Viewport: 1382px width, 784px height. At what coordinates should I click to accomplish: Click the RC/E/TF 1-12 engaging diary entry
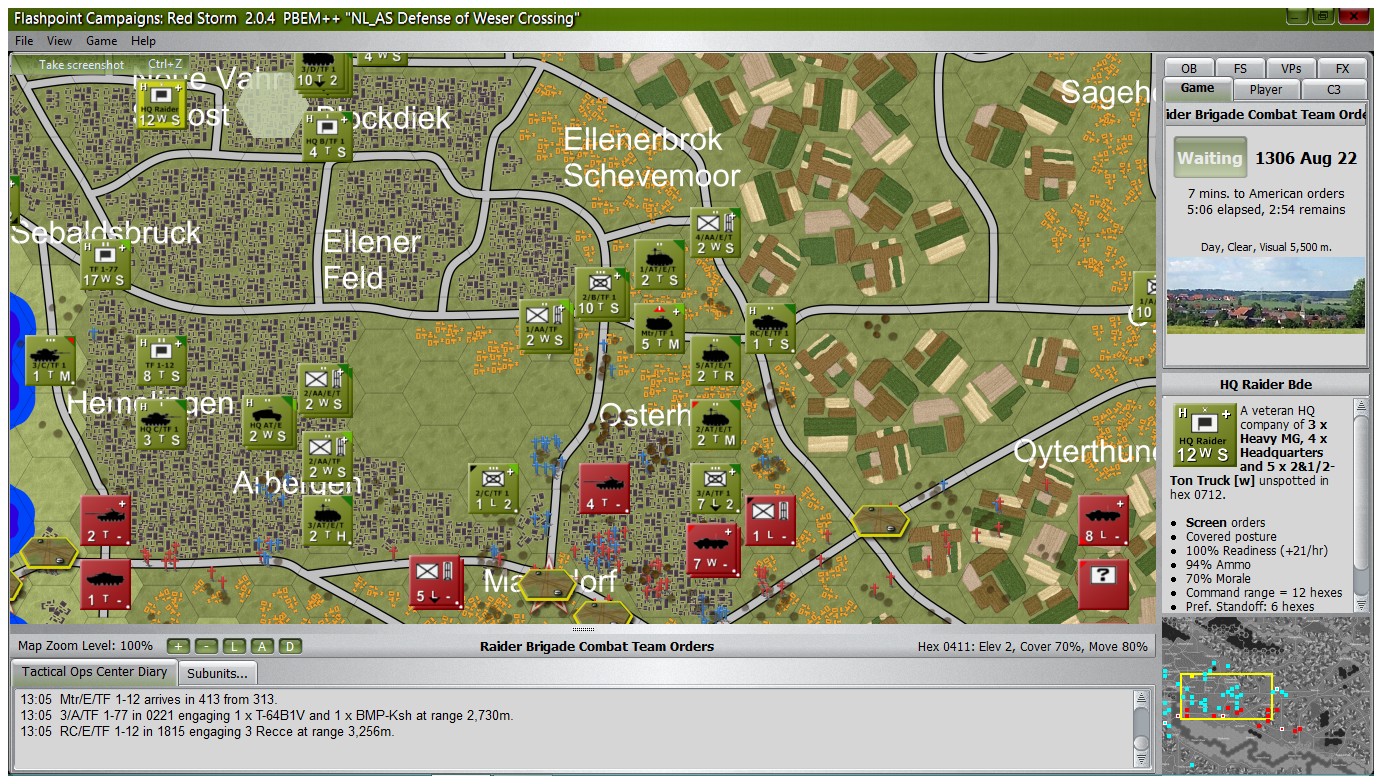(208, 731)
